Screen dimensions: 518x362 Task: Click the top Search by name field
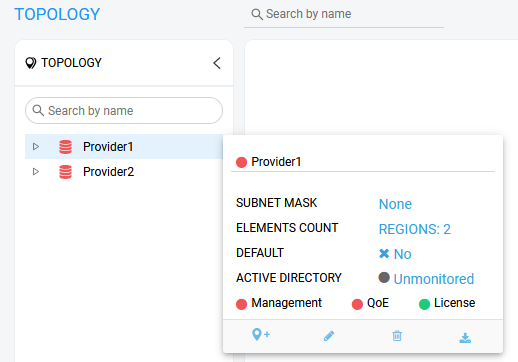[344, 14]
